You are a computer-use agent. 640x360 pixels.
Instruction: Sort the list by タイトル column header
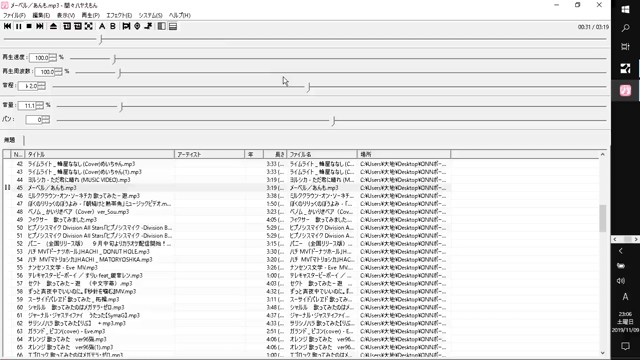click(x=100, y=154)
